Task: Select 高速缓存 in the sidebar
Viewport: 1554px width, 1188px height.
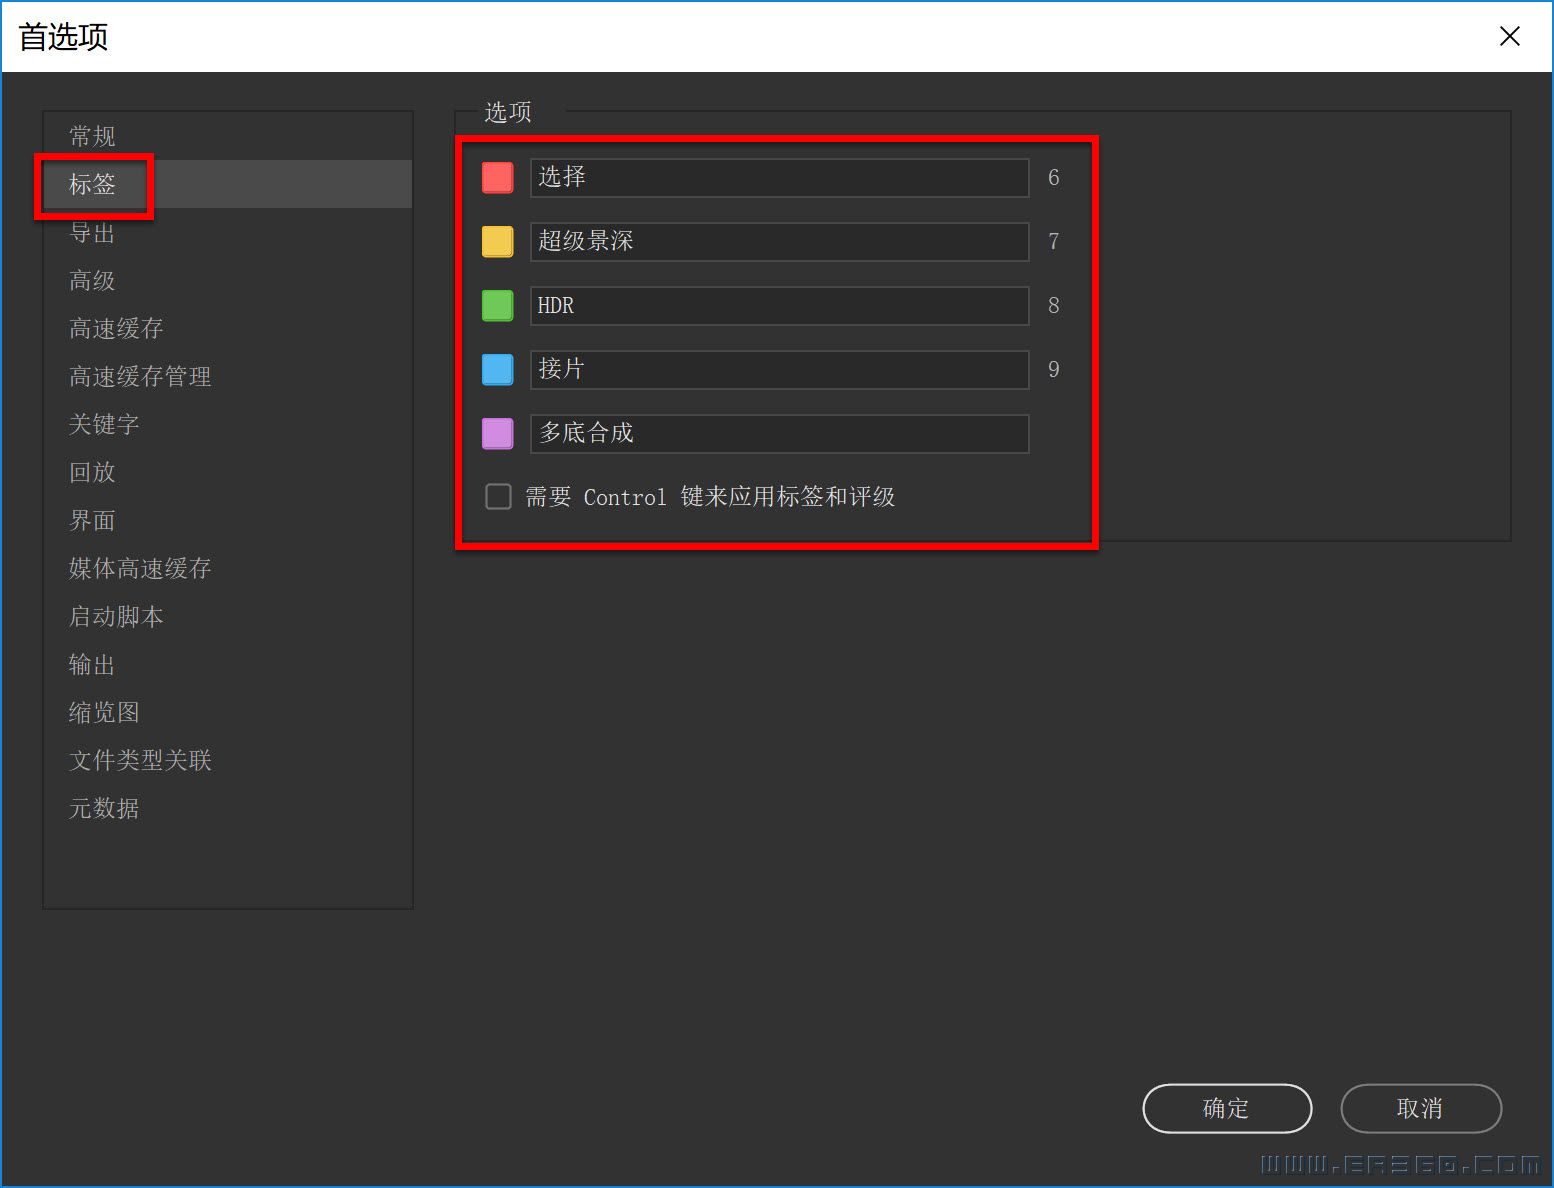Action: point(115,328)
